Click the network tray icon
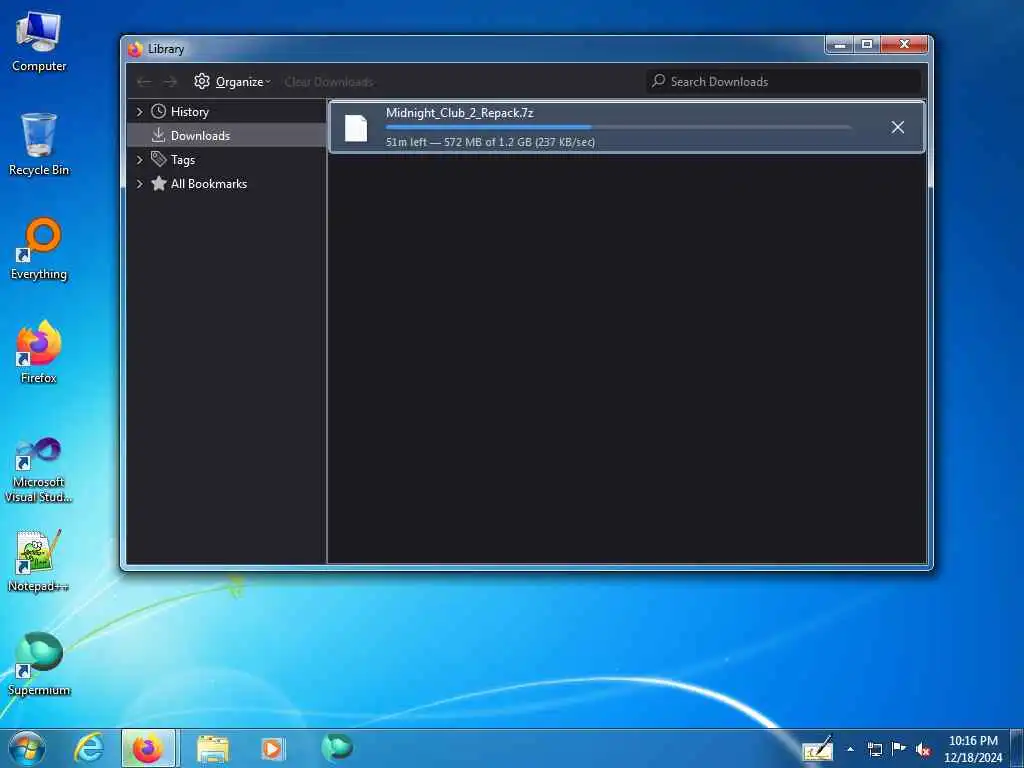This screenshot has width=1024, height=768. point(874,749)
